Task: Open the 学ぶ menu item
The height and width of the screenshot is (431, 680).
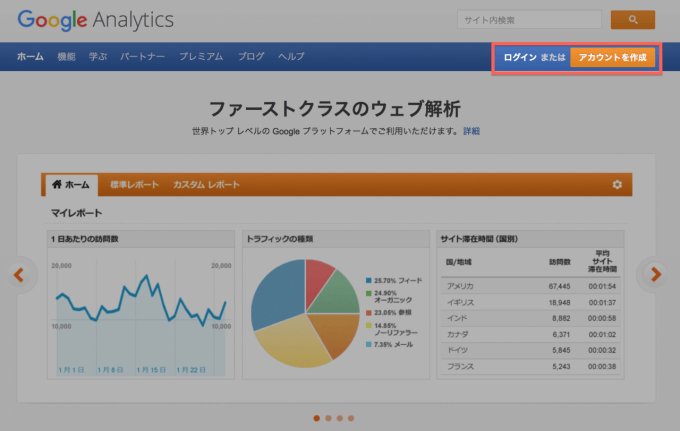Action: click(98, 56)
